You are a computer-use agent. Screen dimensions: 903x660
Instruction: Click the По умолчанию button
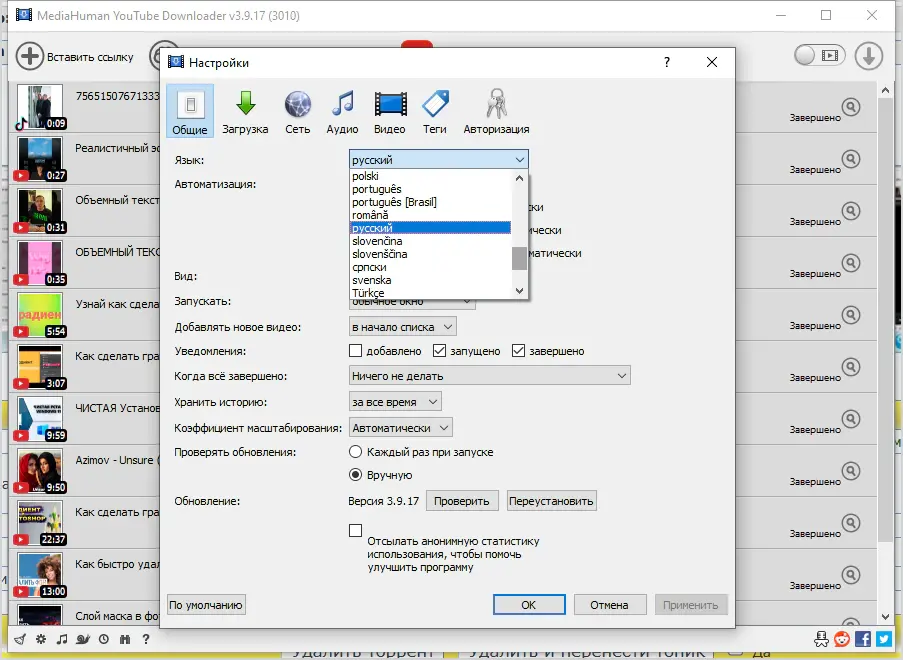[x=206, y=605]
